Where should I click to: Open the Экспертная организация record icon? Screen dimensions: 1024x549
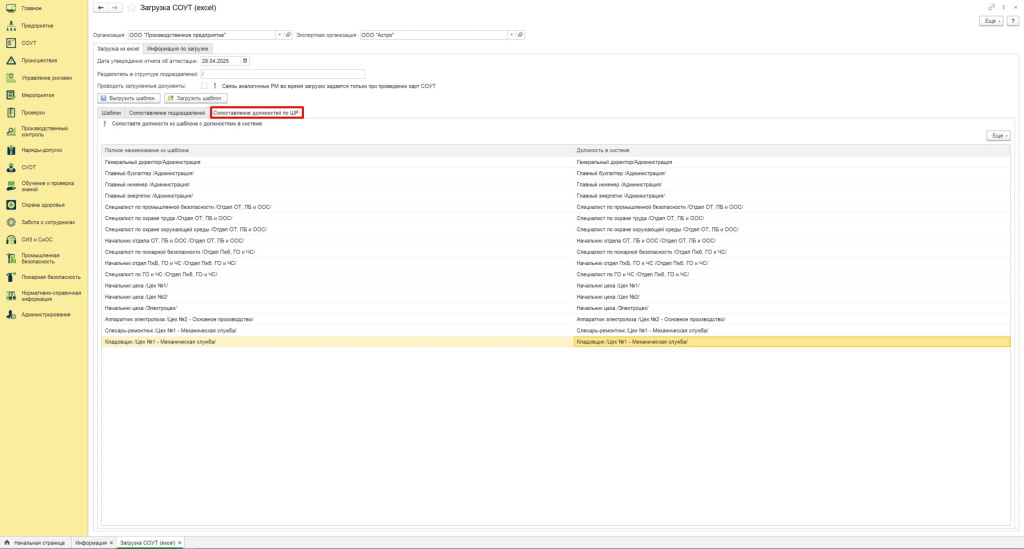[520, 35]
